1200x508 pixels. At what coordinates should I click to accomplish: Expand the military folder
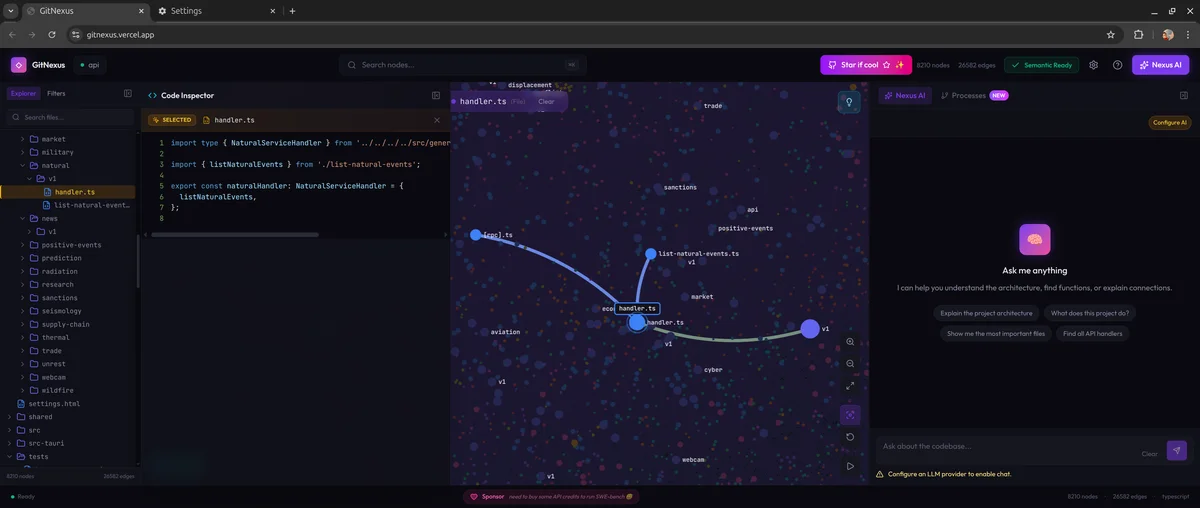click(x=57, y=152)
